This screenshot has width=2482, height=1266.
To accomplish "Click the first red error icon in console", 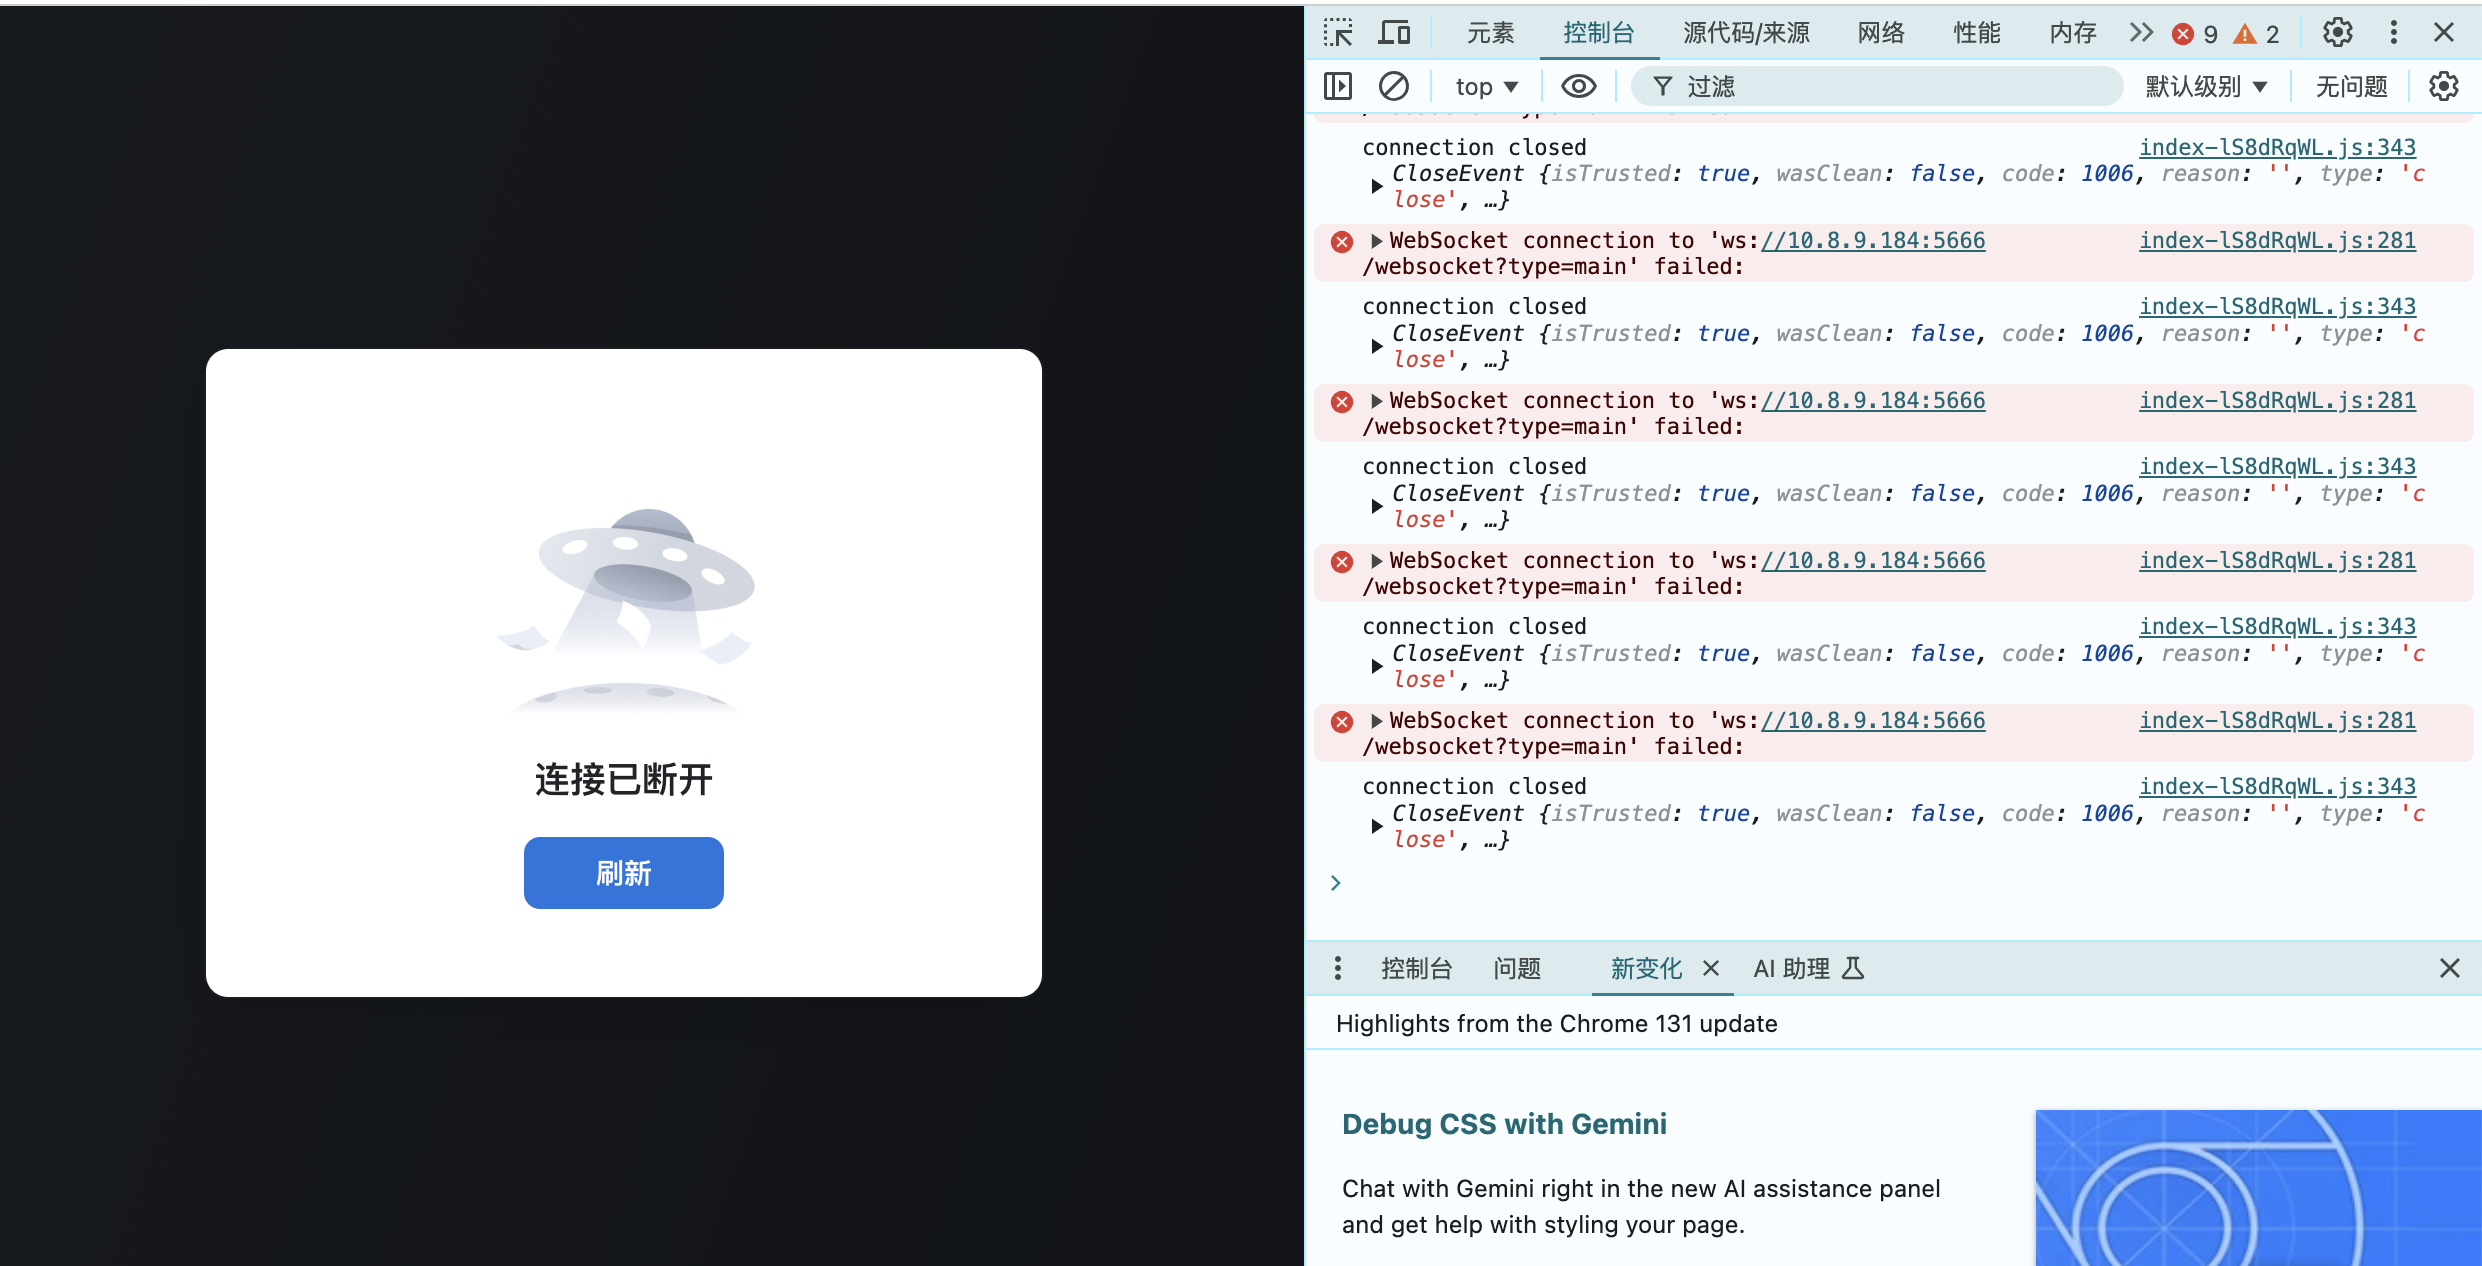I will click(x=1342, y=241).
